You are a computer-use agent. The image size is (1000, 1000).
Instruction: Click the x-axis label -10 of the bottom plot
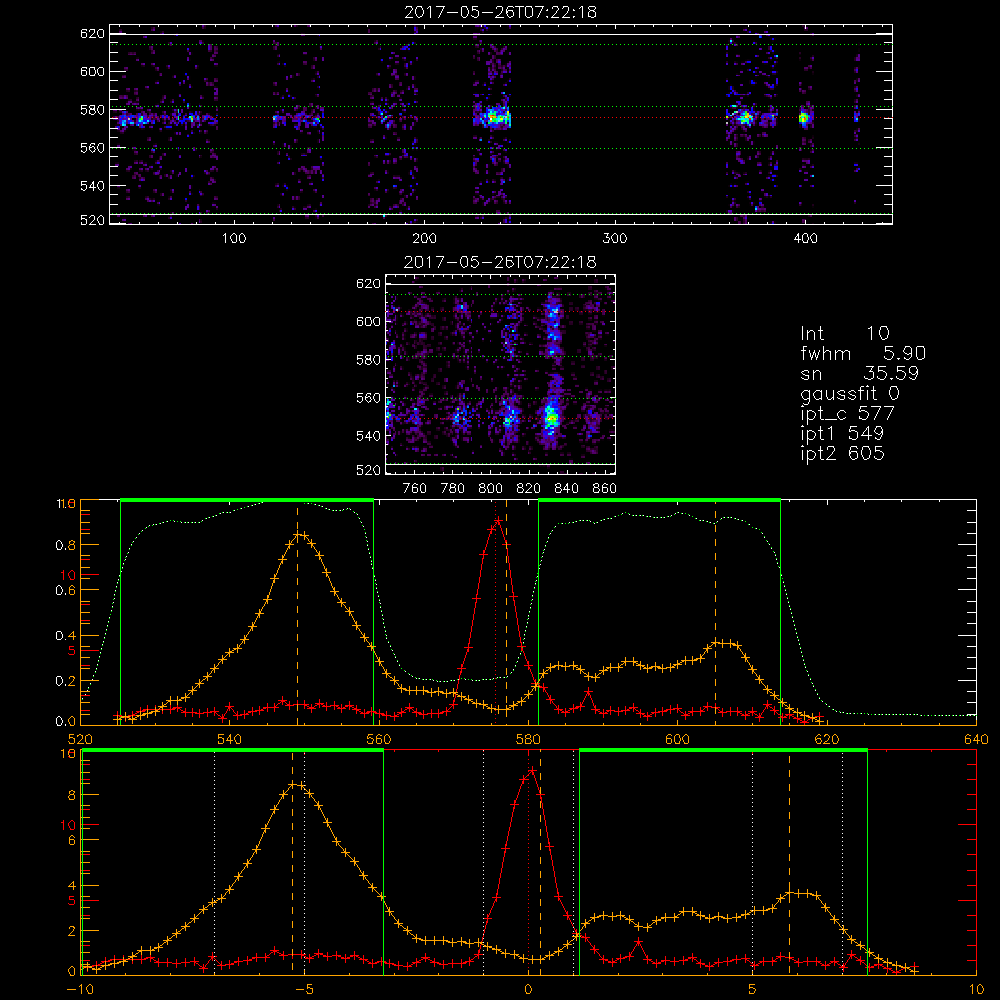79,989
